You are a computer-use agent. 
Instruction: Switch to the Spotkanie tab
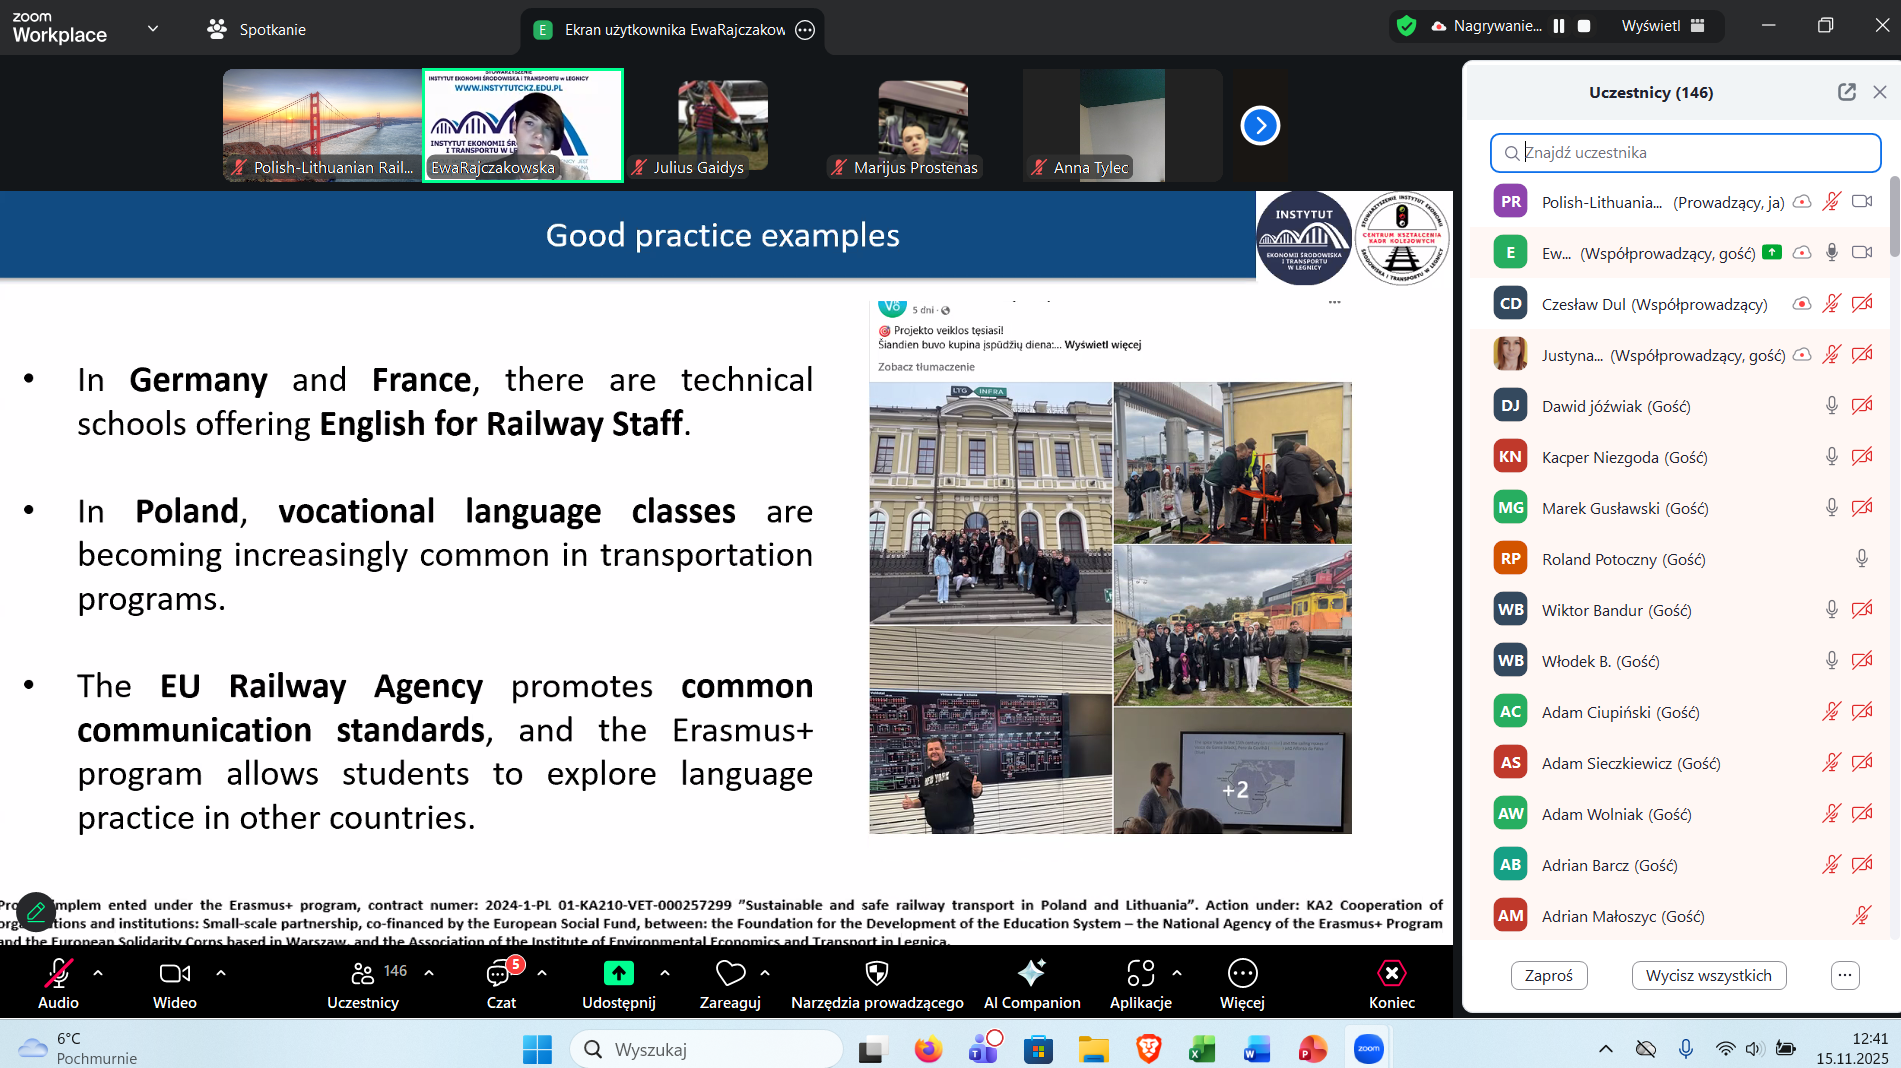[257, 29]
